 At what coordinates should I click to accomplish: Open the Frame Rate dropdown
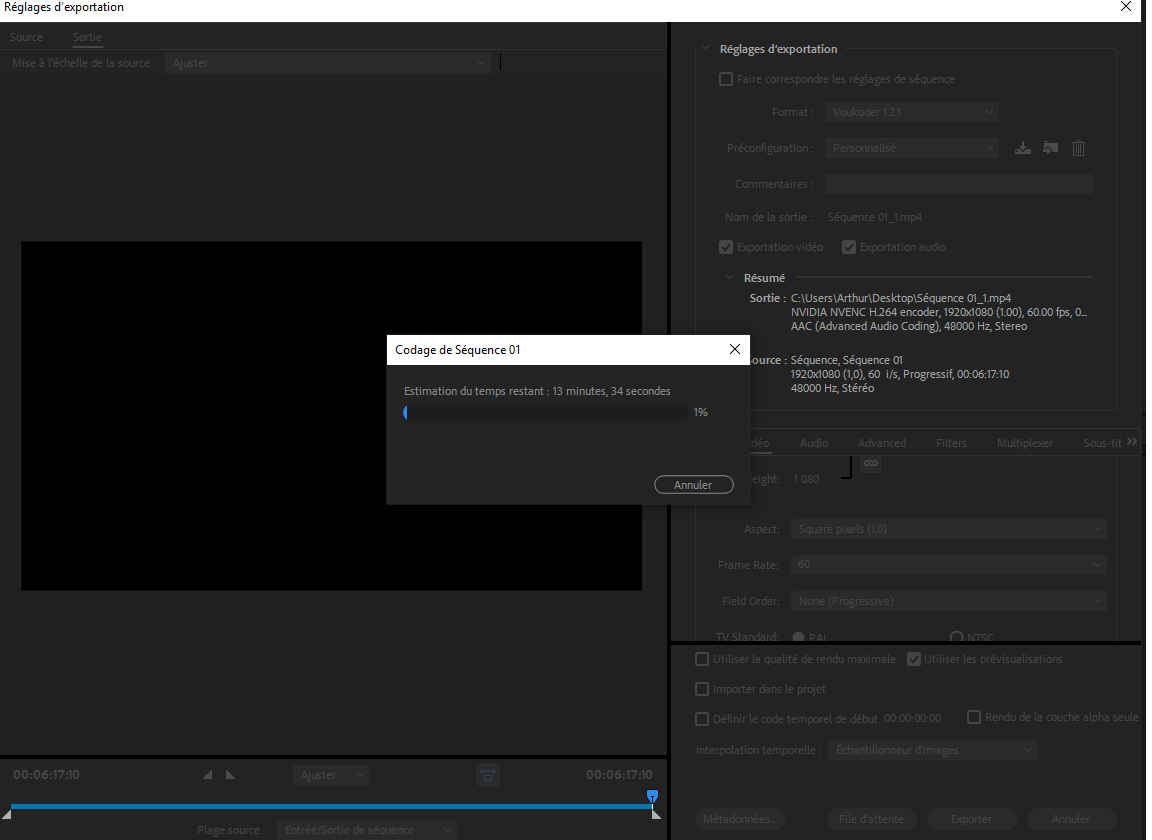coord(948,565)
